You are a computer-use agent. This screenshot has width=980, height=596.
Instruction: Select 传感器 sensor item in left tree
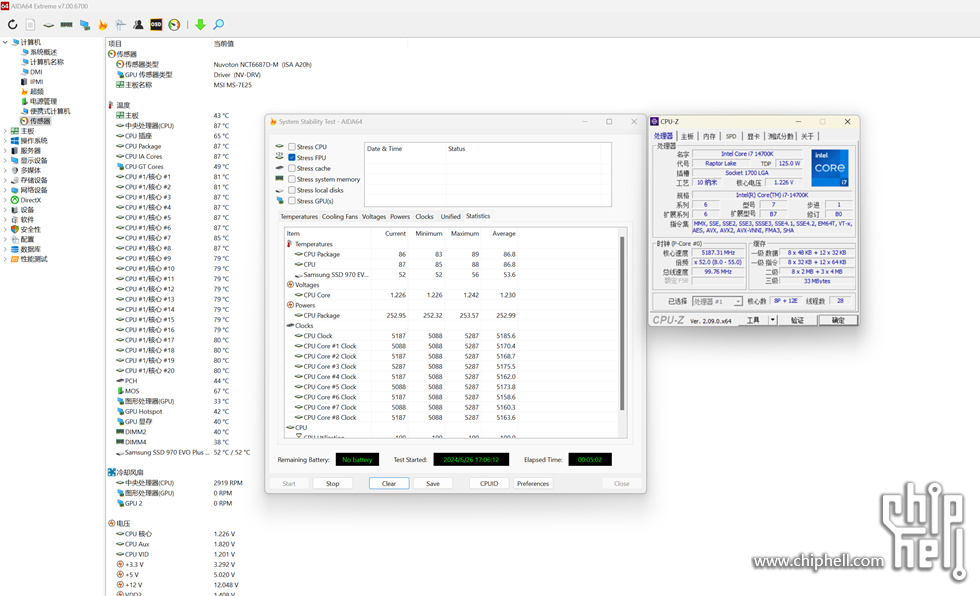[40, 121]
